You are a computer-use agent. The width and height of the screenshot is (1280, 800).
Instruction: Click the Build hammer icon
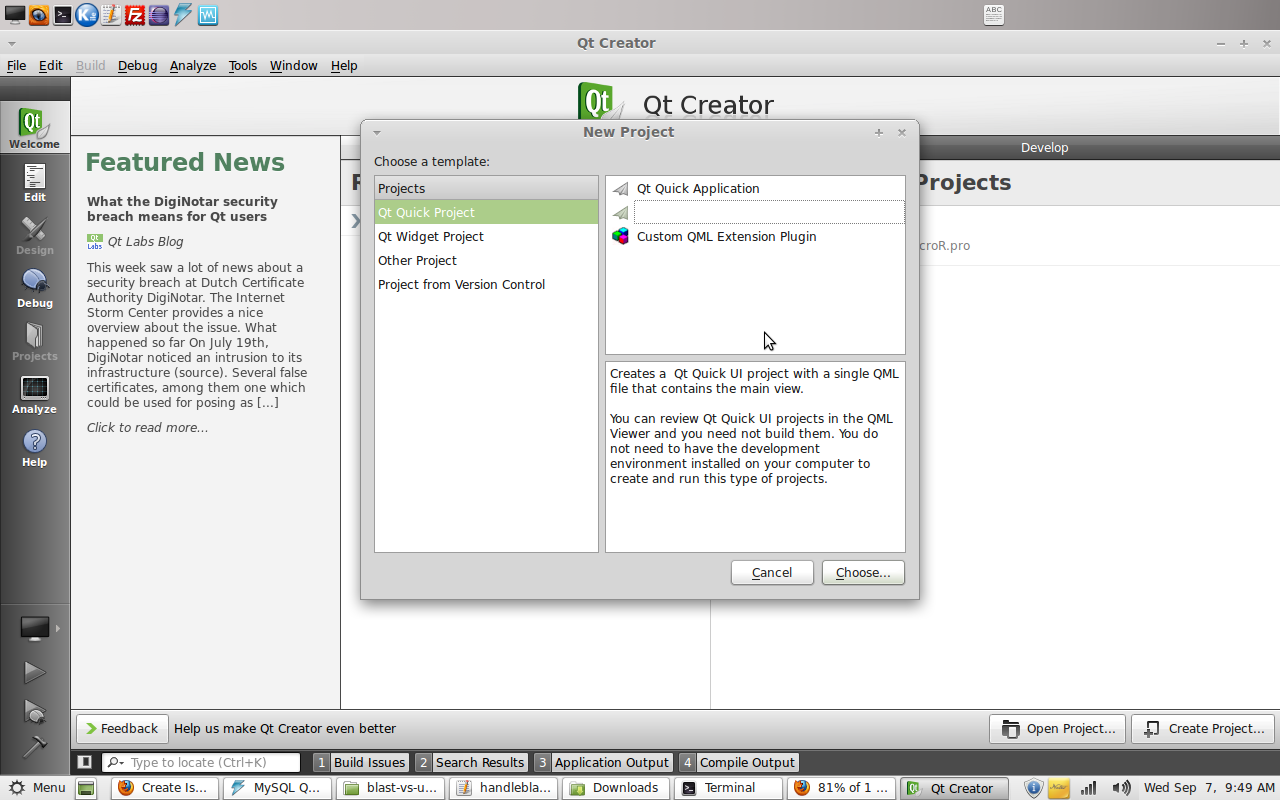(x=35, y=747)
